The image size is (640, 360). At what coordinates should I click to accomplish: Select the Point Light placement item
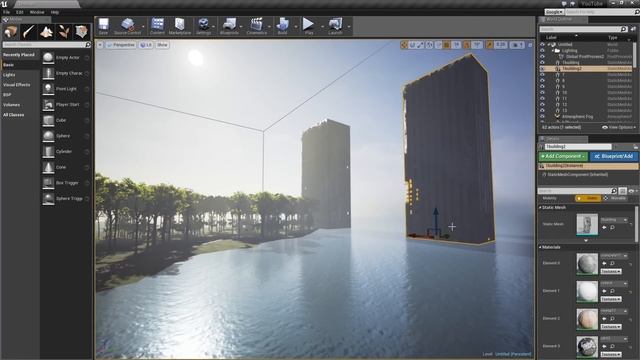pyautogui.click(x=66, y=89)
